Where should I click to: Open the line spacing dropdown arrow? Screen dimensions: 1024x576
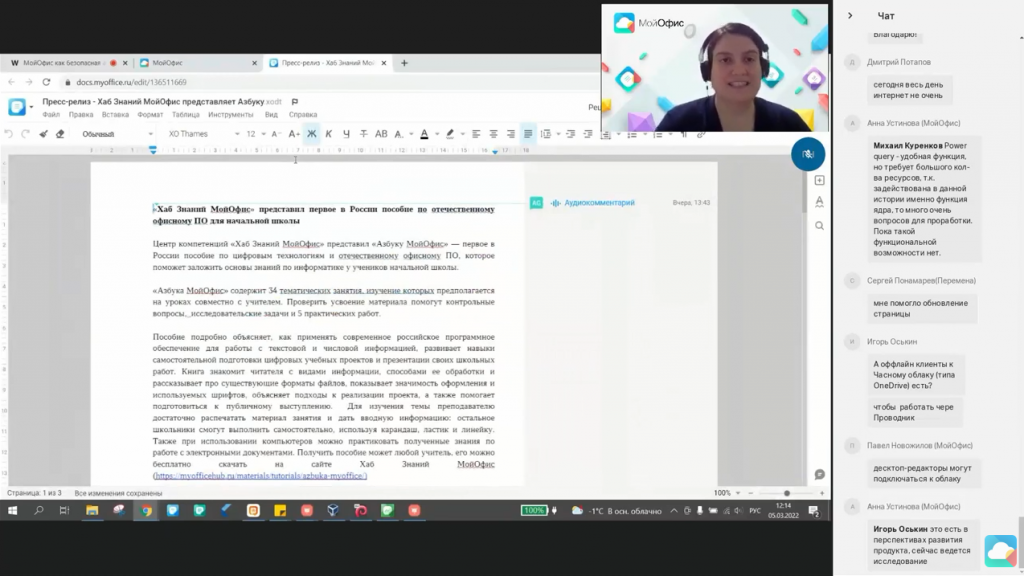pos(558,135)
